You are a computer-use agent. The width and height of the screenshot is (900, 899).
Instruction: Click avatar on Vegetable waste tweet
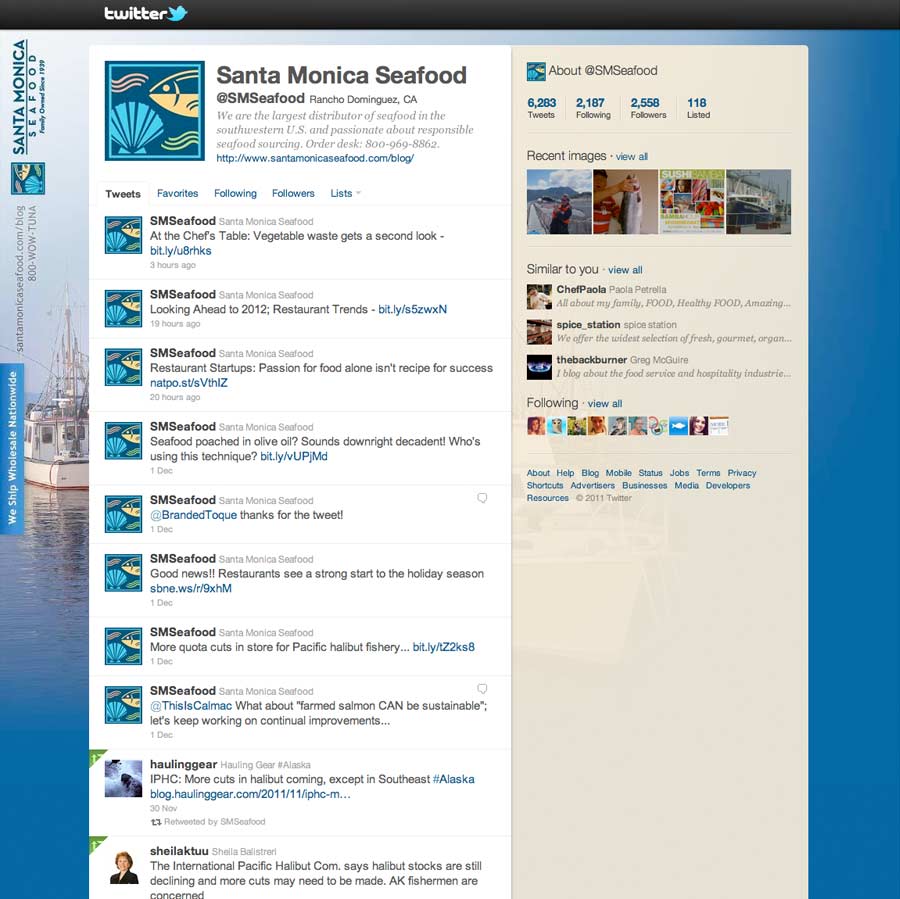coord(123,235)
